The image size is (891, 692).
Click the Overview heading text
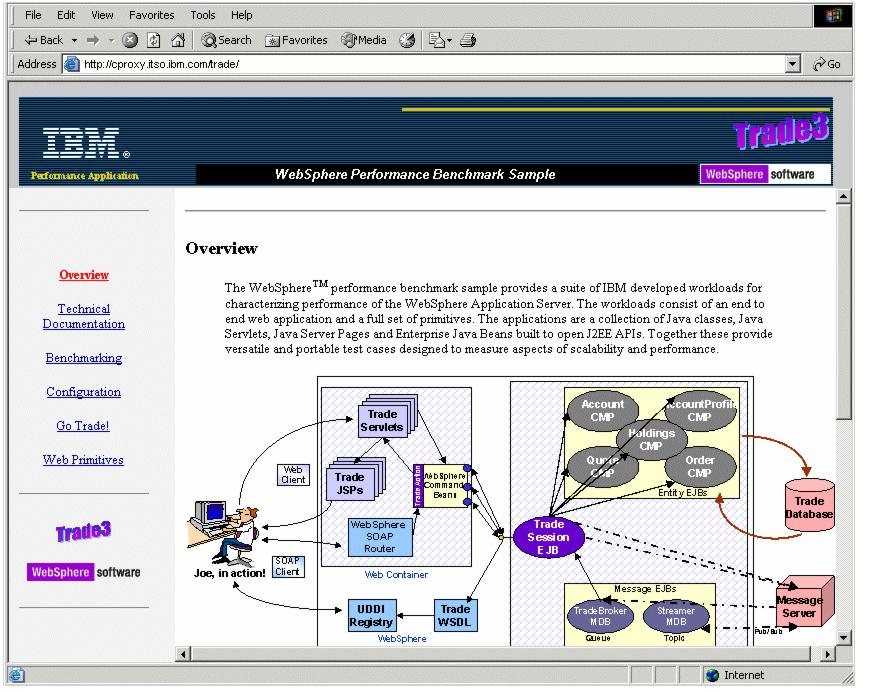pyautogui.click(x=222, y=248)
